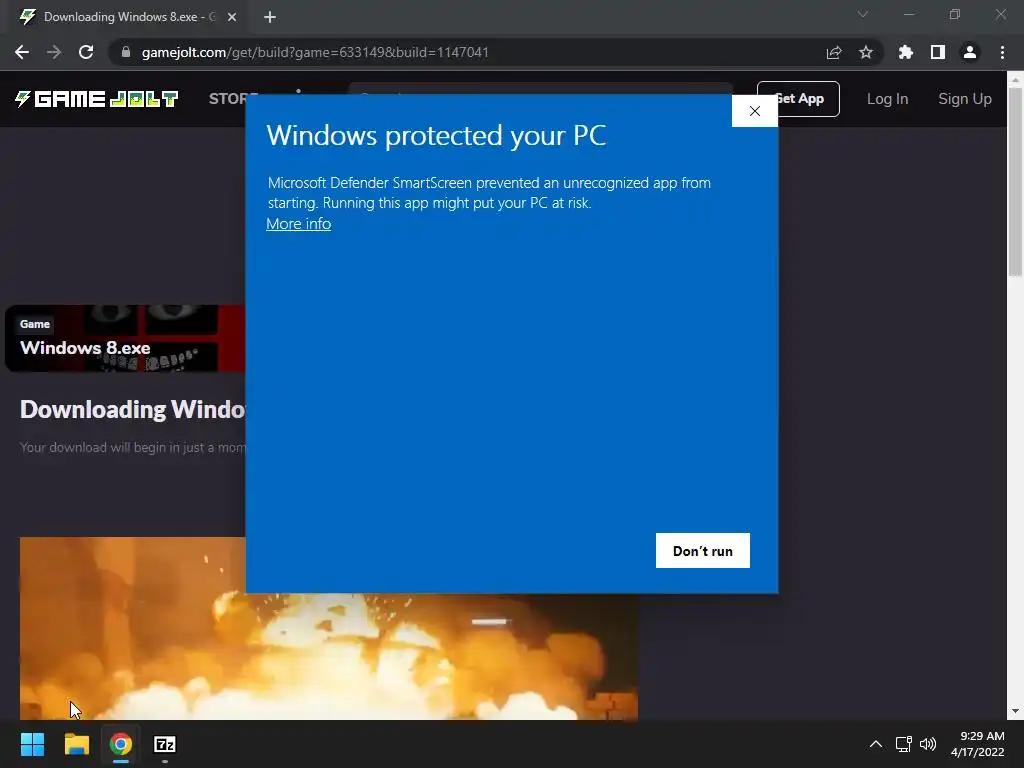Select the Downloading Windows 8.exe tab

pyautogui.click(x=129, y=17)
